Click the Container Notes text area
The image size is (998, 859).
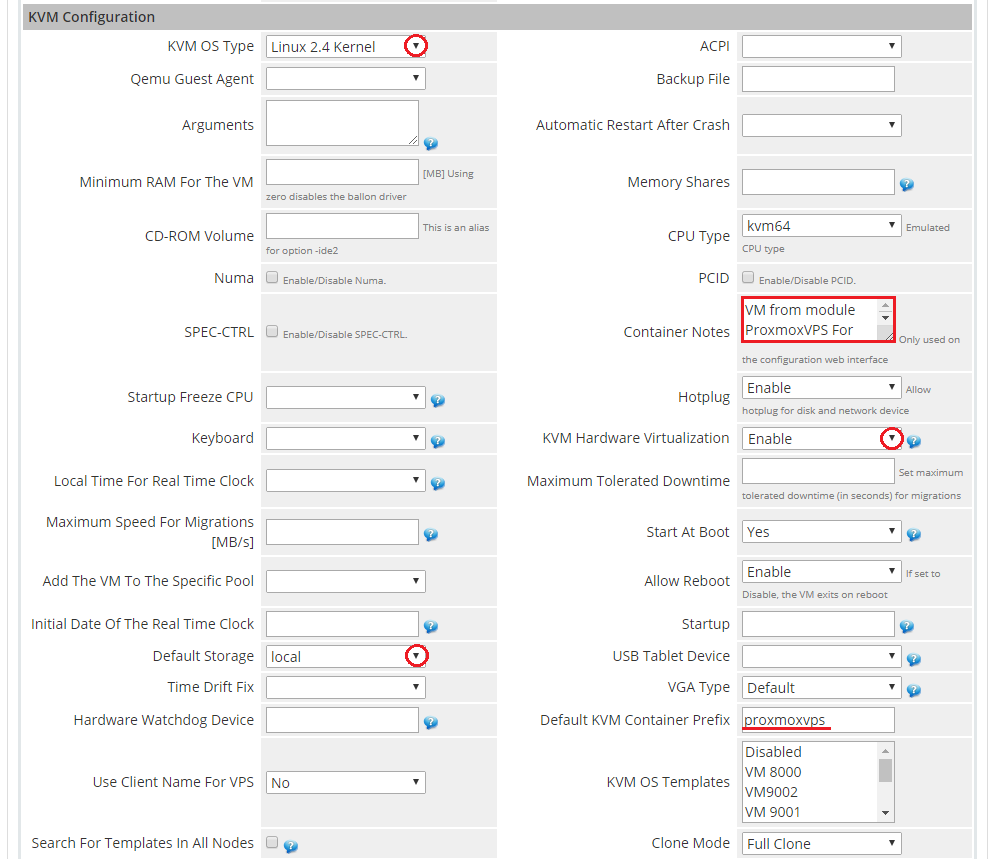click(x=819, y=319)
